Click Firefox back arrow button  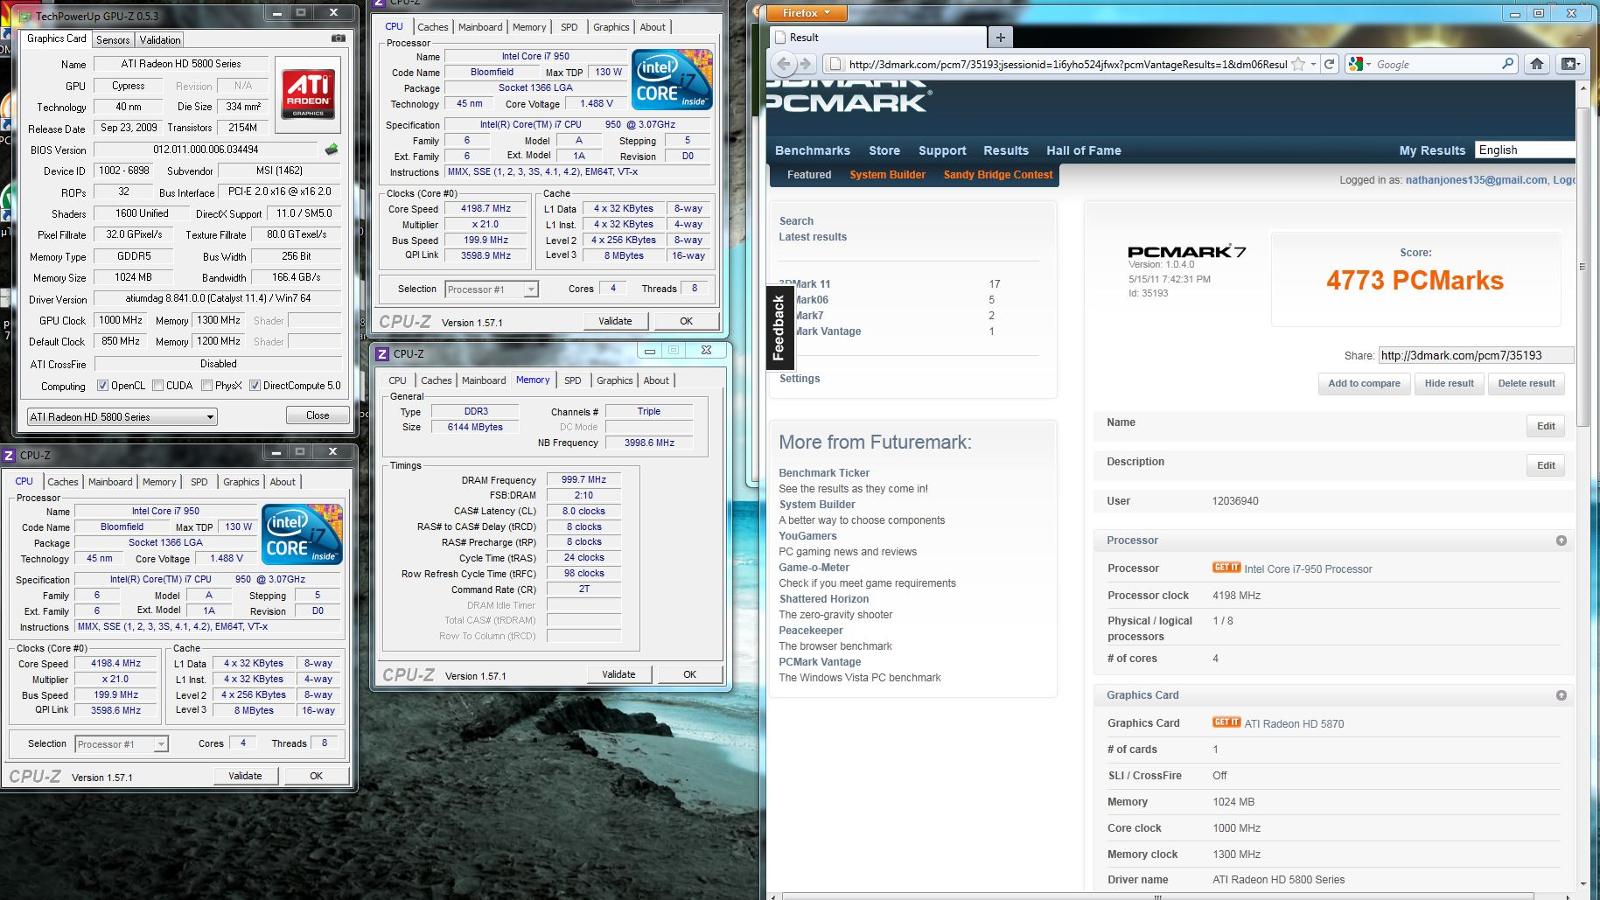click(x=784, y=64)
